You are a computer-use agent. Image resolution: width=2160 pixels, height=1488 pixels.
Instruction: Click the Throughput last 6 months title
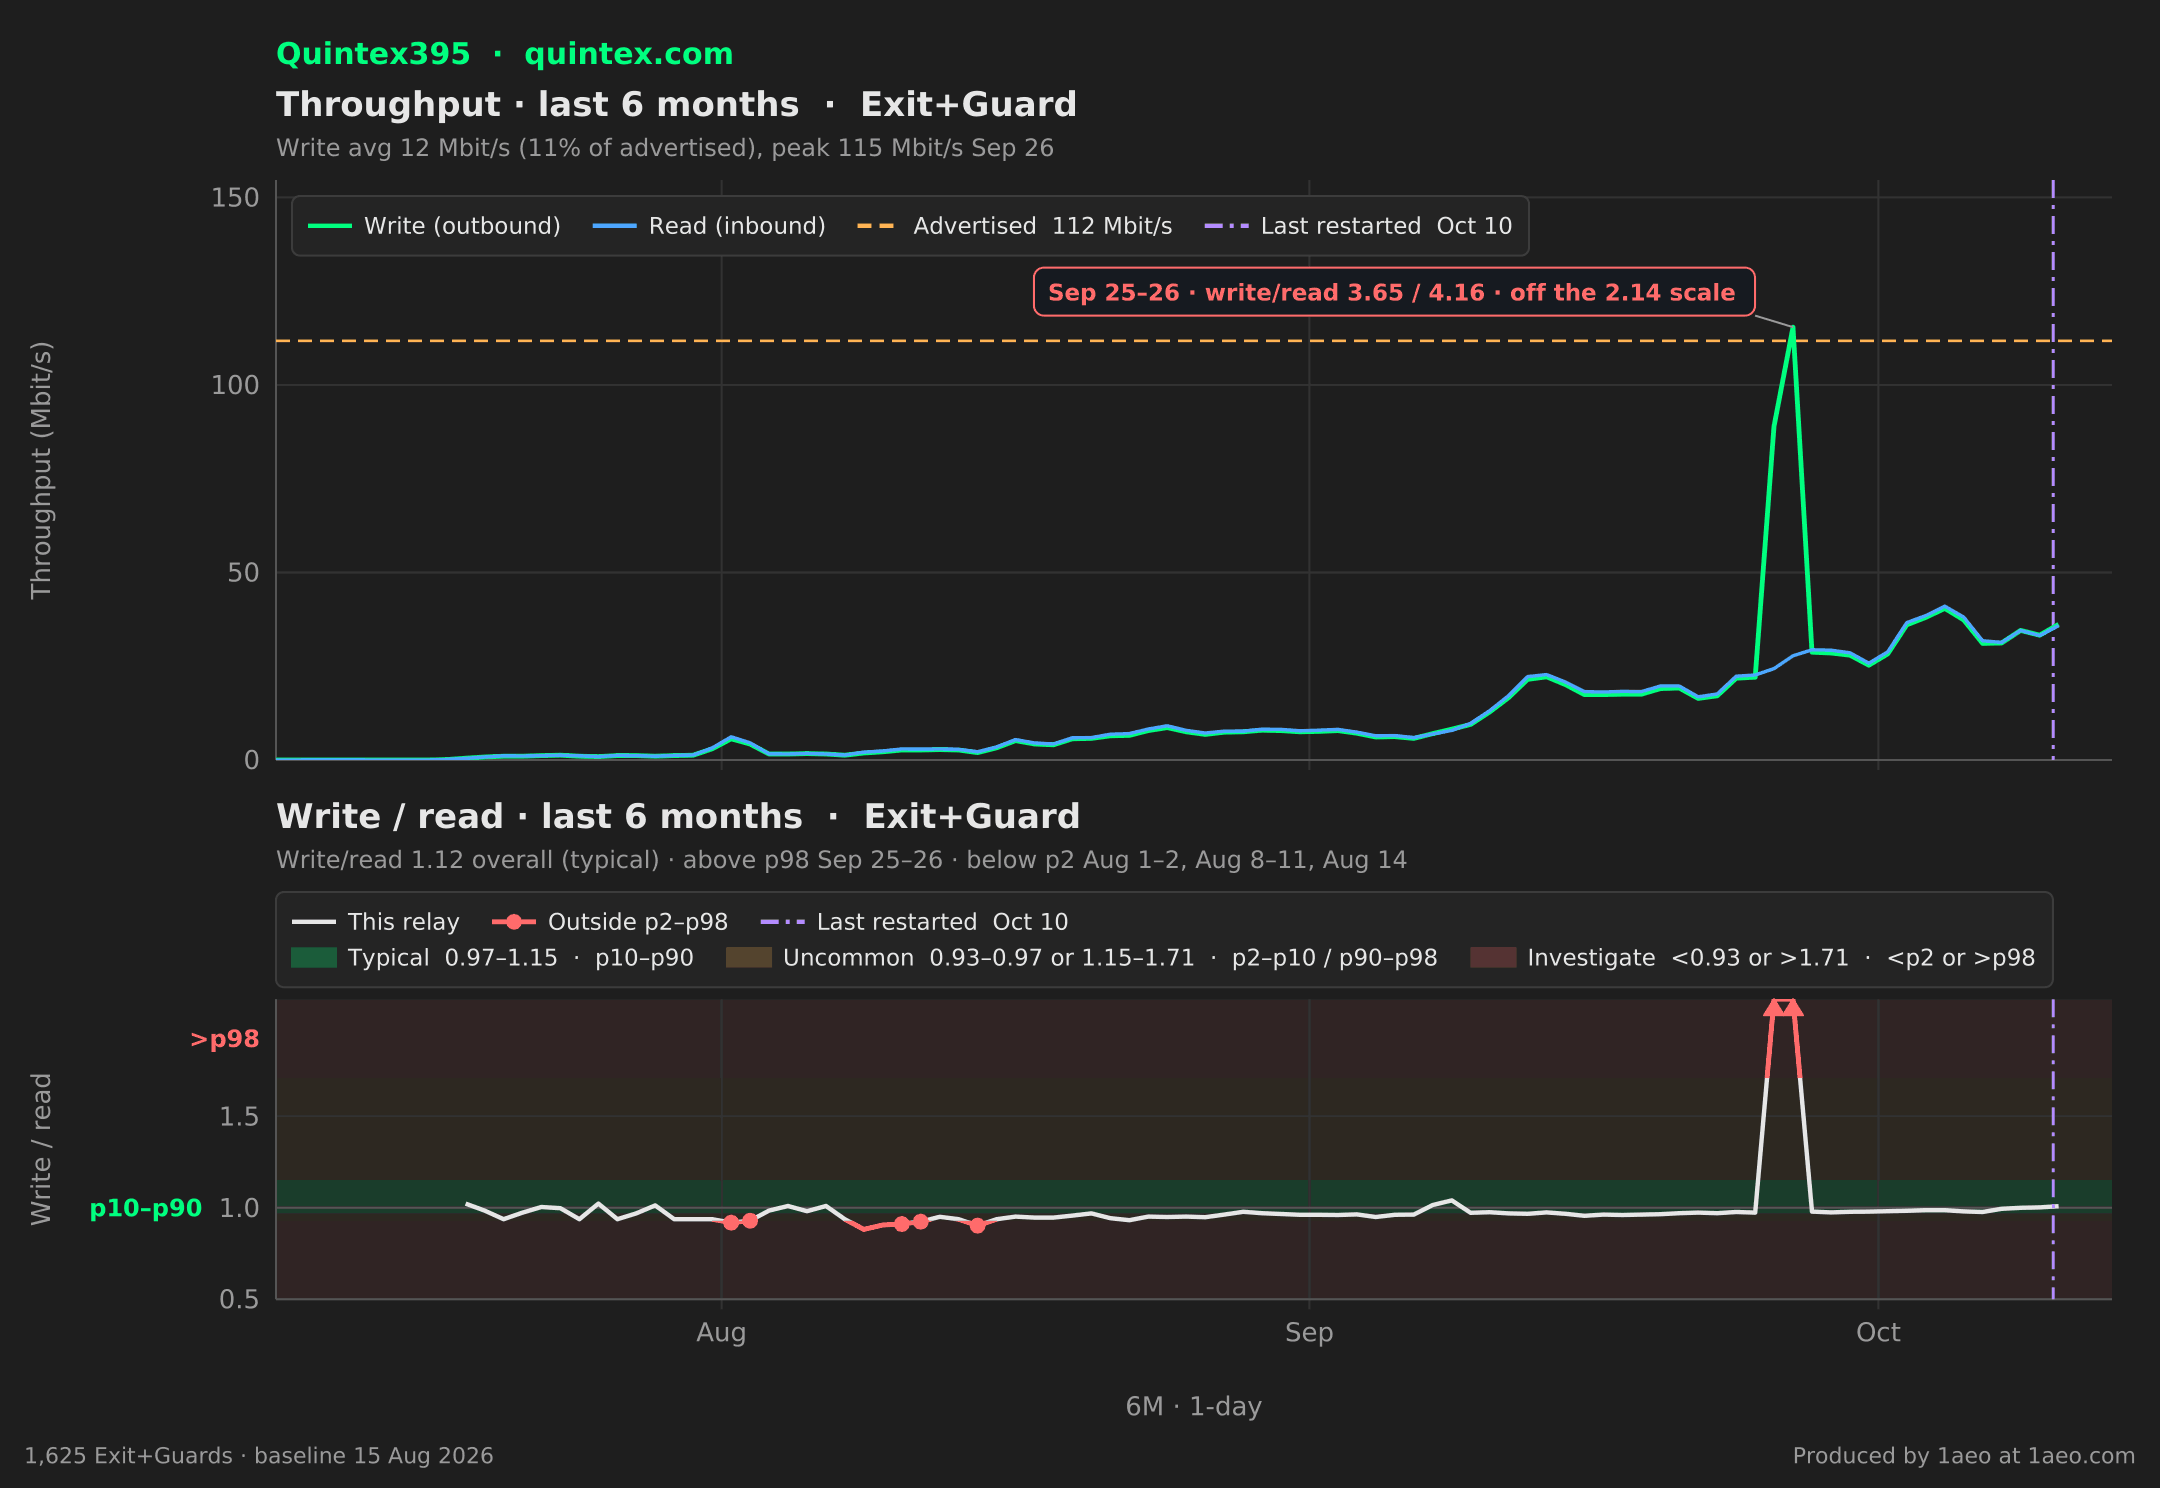click(676, 105)
